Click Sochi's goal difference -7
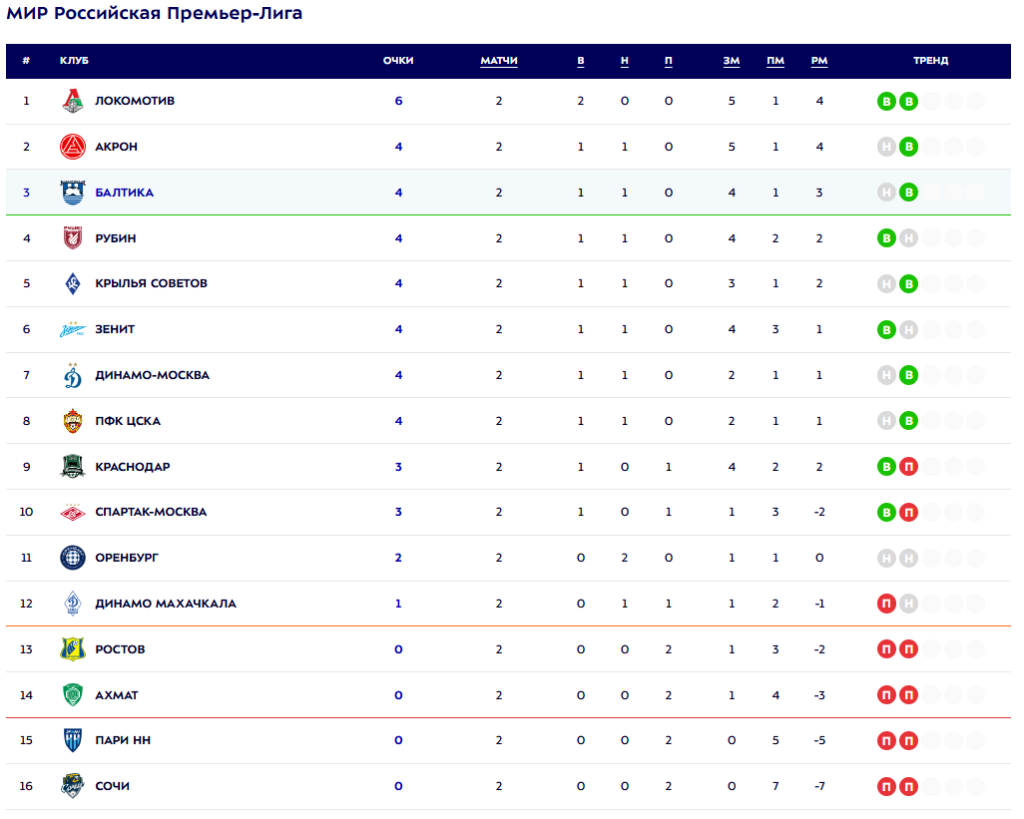This screenshot has width=1024, height=819. coord(819,786)
